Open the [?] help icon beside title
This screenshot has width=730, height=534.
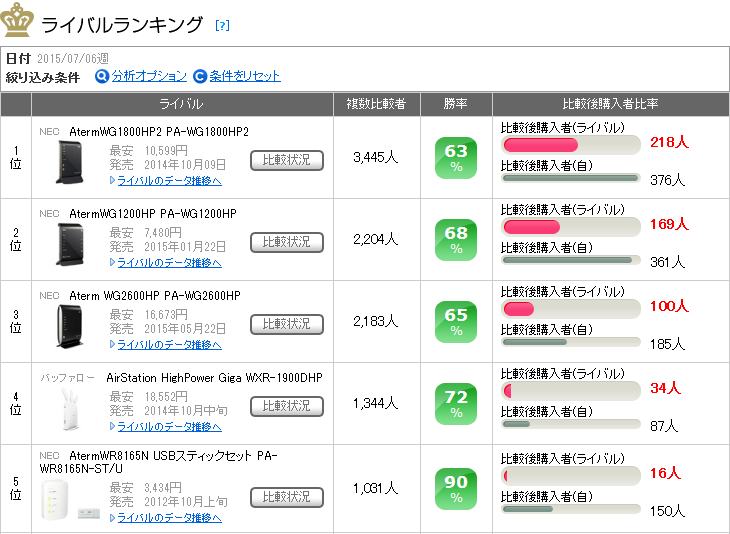point(222,25)
